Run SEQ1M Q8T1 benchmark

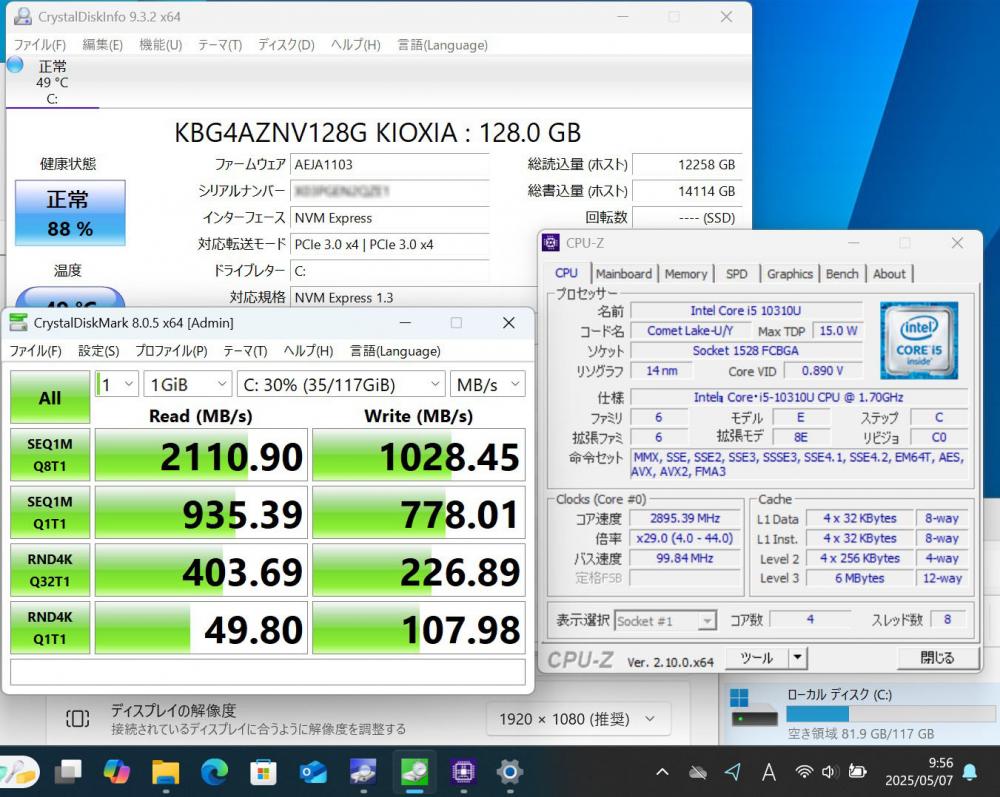(x=50, y=455)
